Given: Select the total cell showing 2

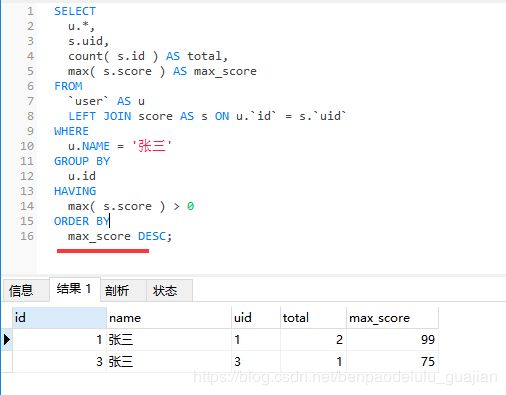Looking at the screenshot, I should click(x=313, y=340).
